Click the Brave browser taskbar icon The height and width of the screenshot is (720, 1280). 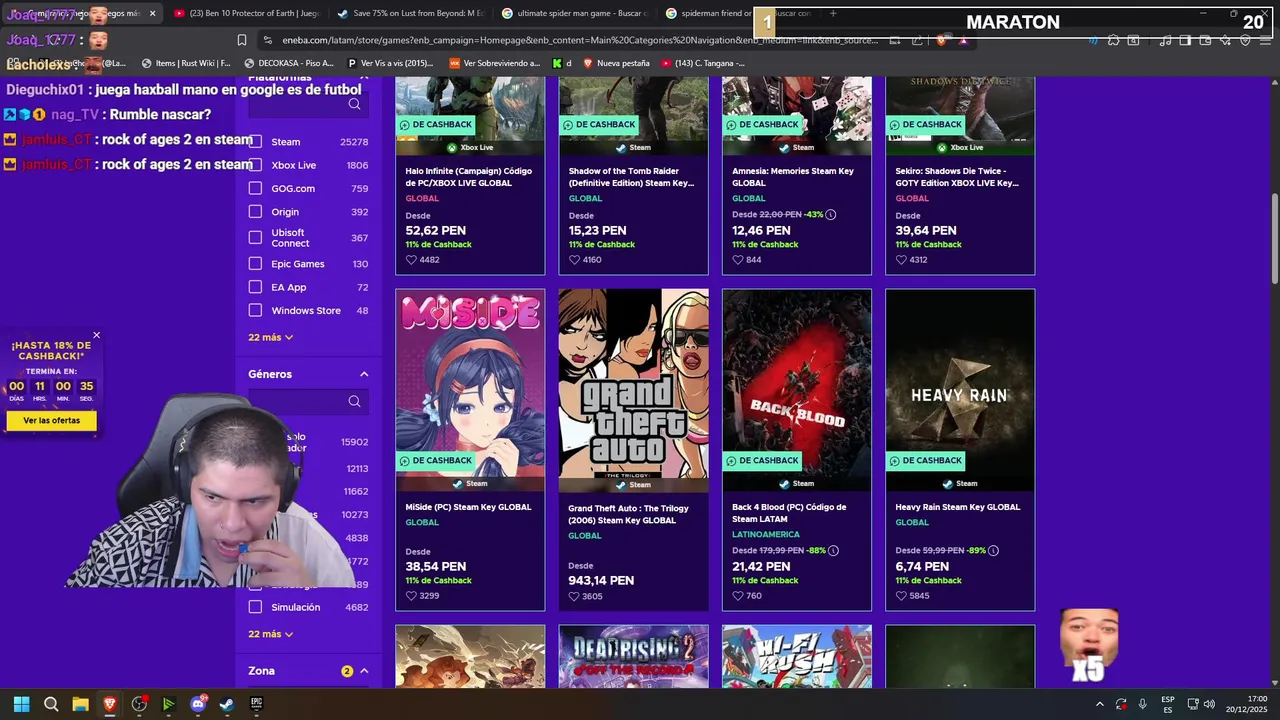110,704
